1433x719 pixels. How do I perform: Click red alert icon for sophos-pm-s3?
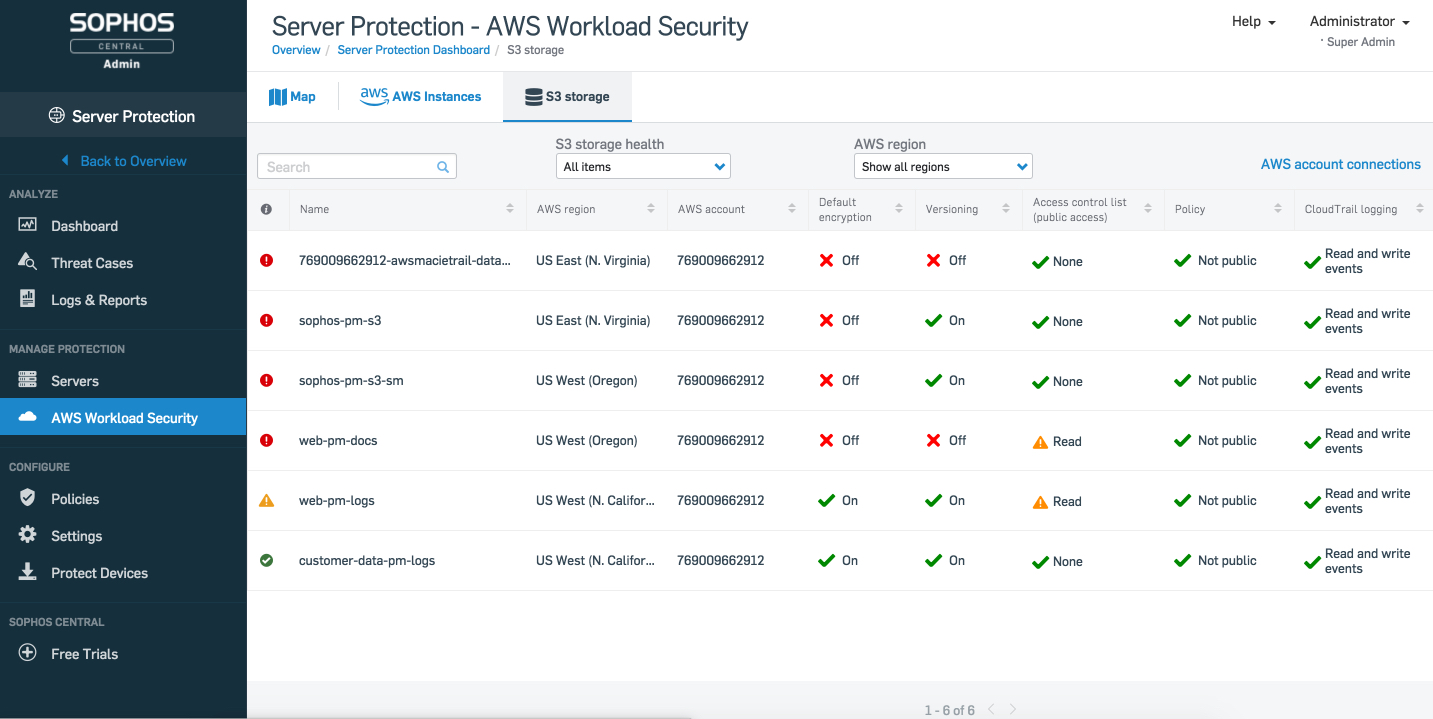266,320
